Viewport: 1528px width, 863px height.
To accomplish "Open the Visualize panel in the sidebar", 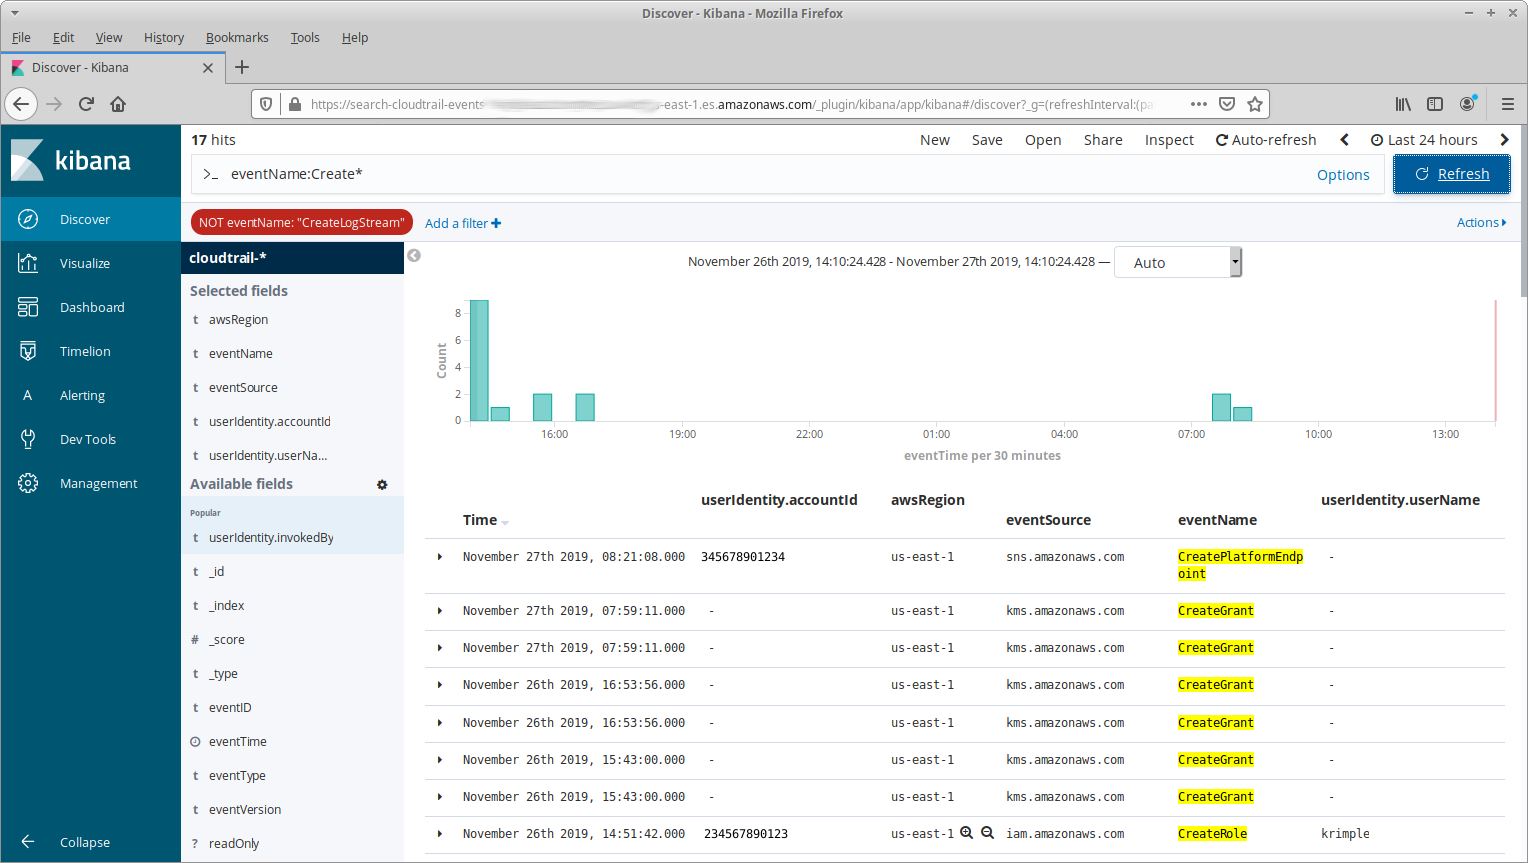I will [85, 263].
